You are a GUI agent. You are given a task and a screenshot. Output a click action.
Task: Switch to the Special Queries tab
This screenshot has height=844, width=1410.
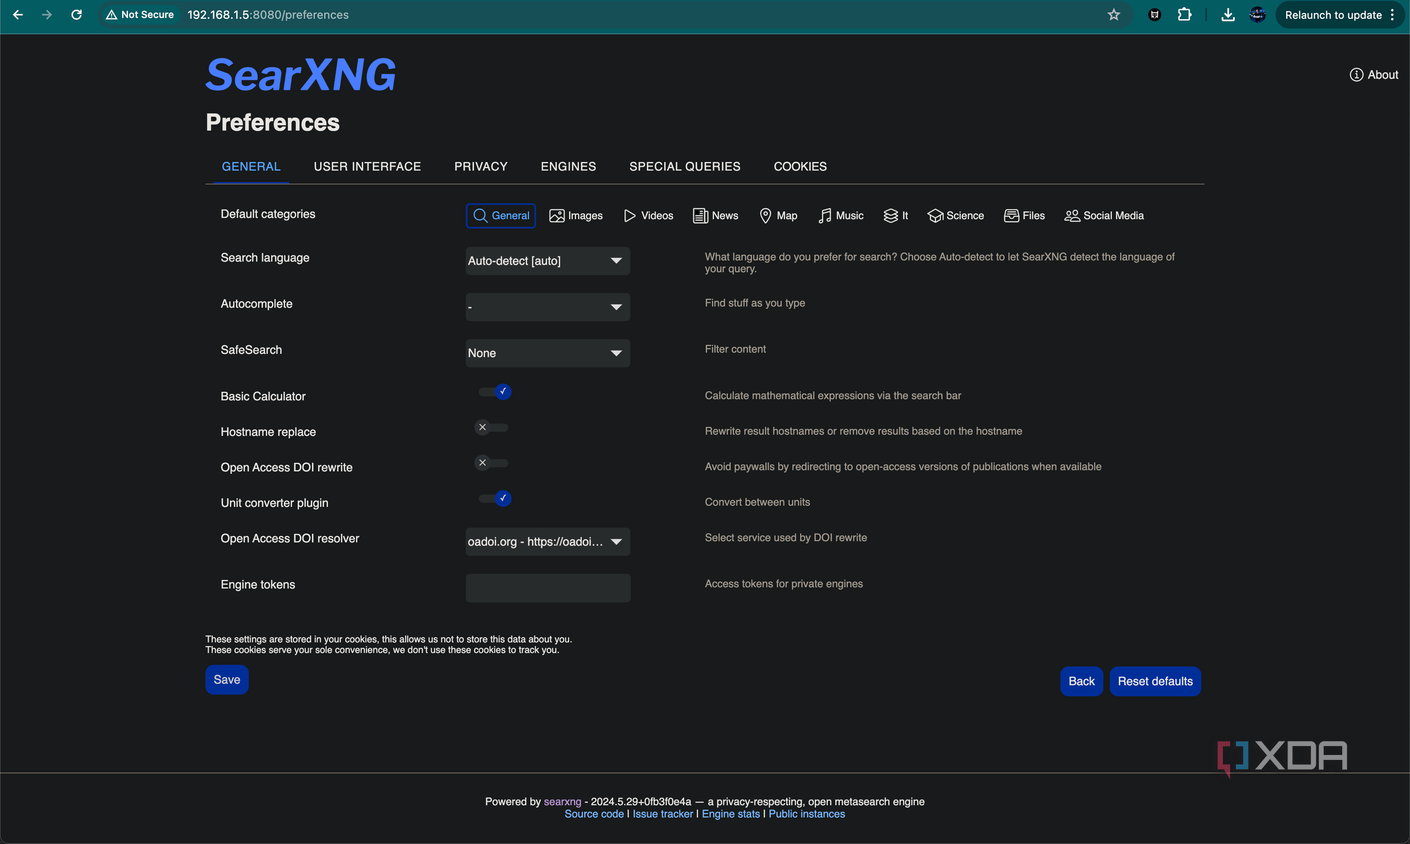click(685, 167)
